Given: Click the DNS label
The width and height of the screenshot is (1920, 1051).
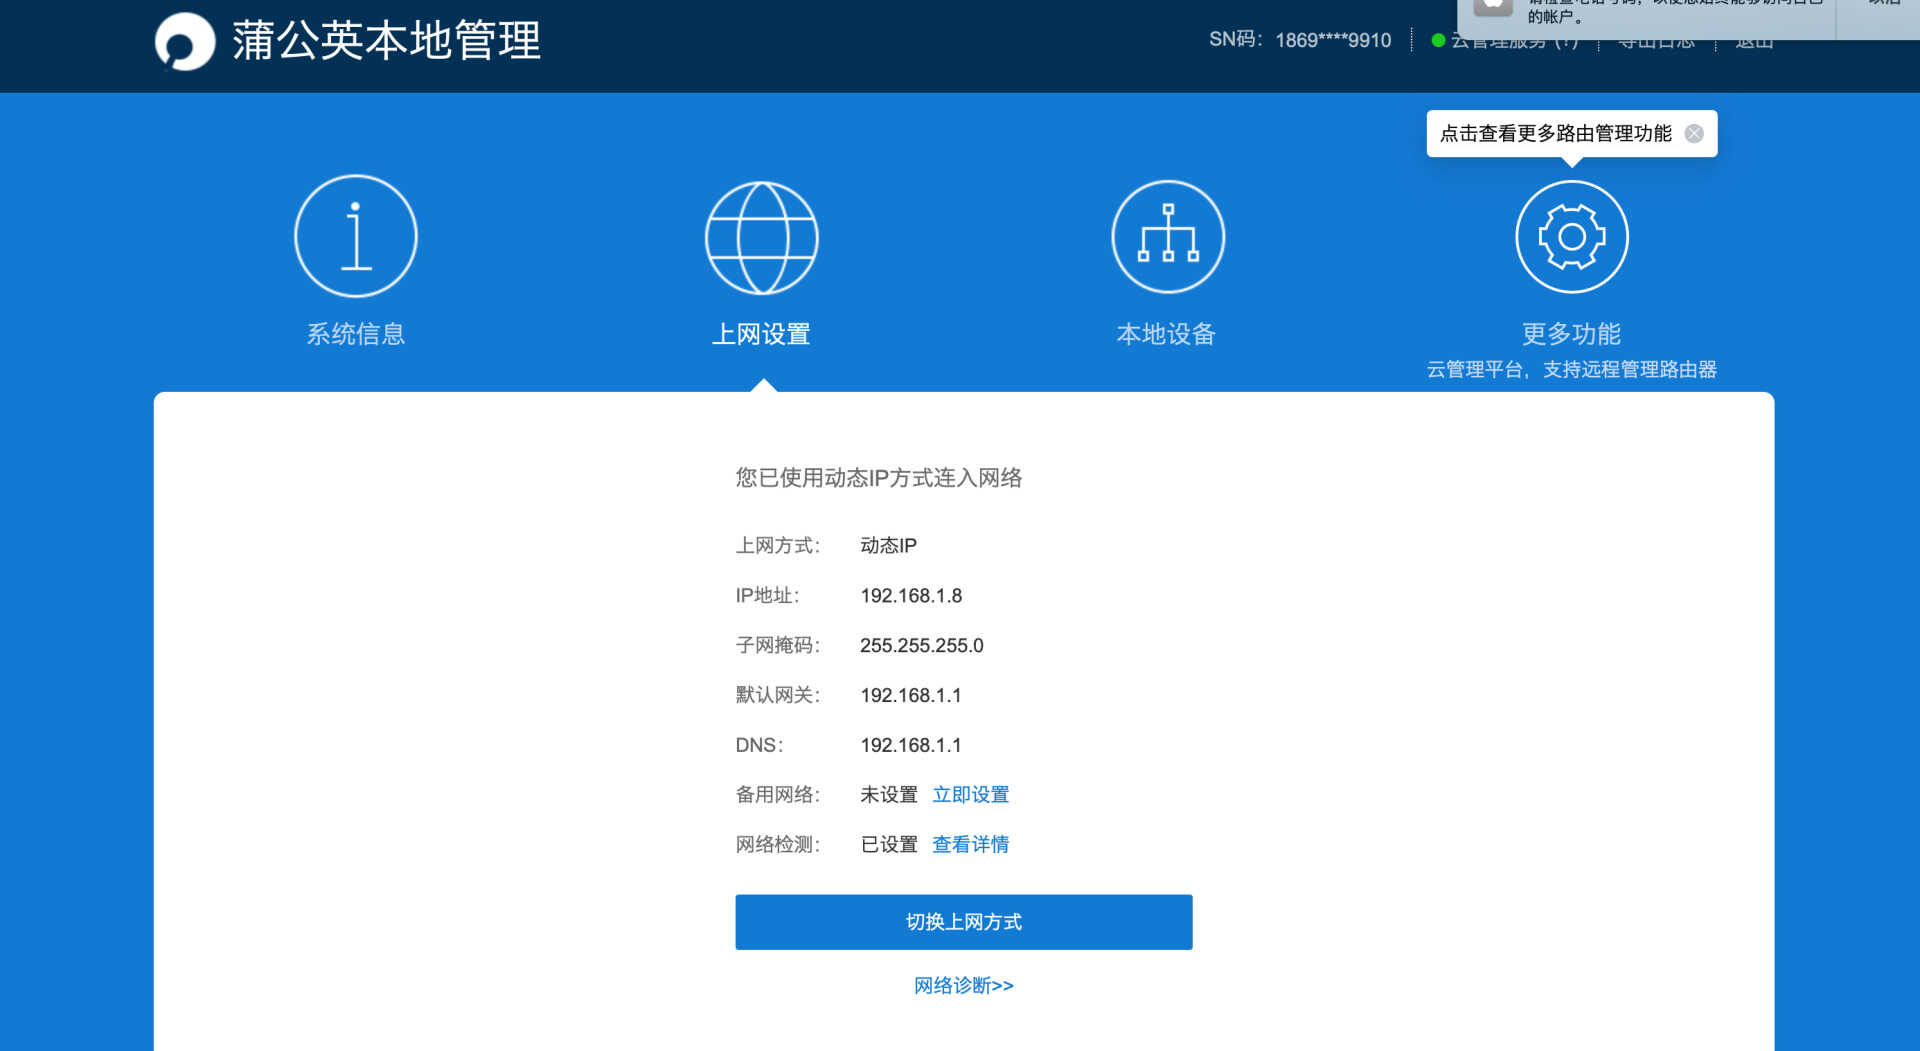Looking at the screenshot, I should (x=760, y=746).
